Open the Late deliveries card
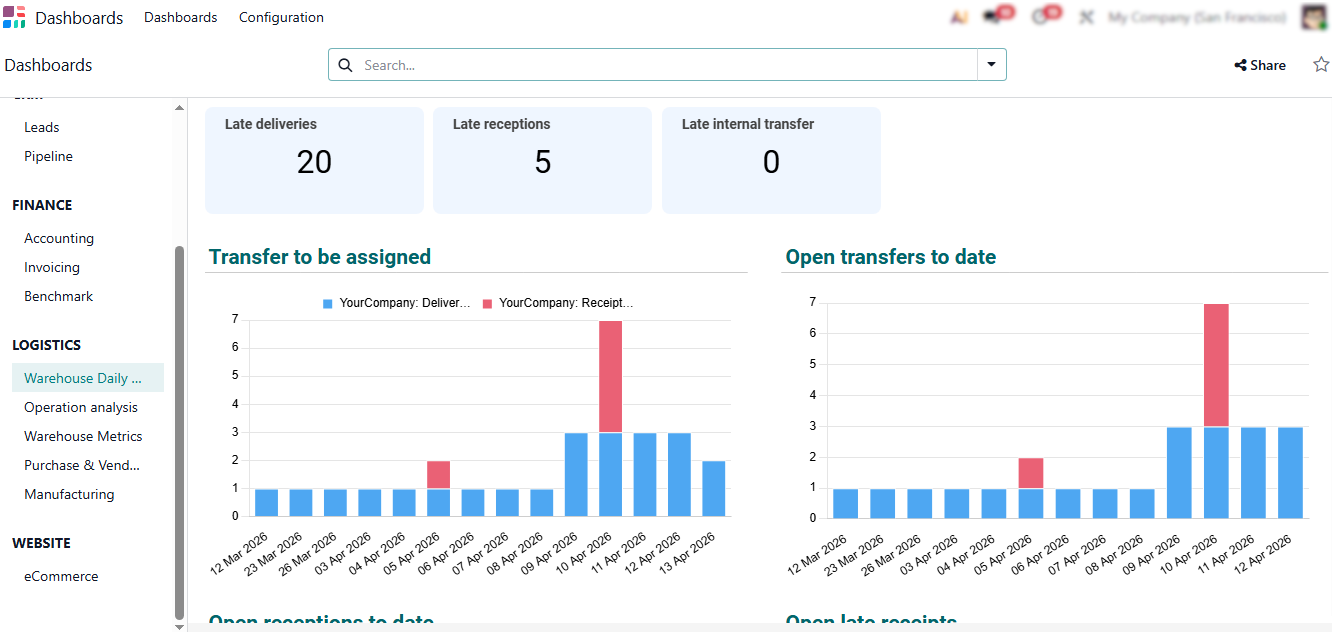The width and height of the screenshot is (1332, 632). 314,160
